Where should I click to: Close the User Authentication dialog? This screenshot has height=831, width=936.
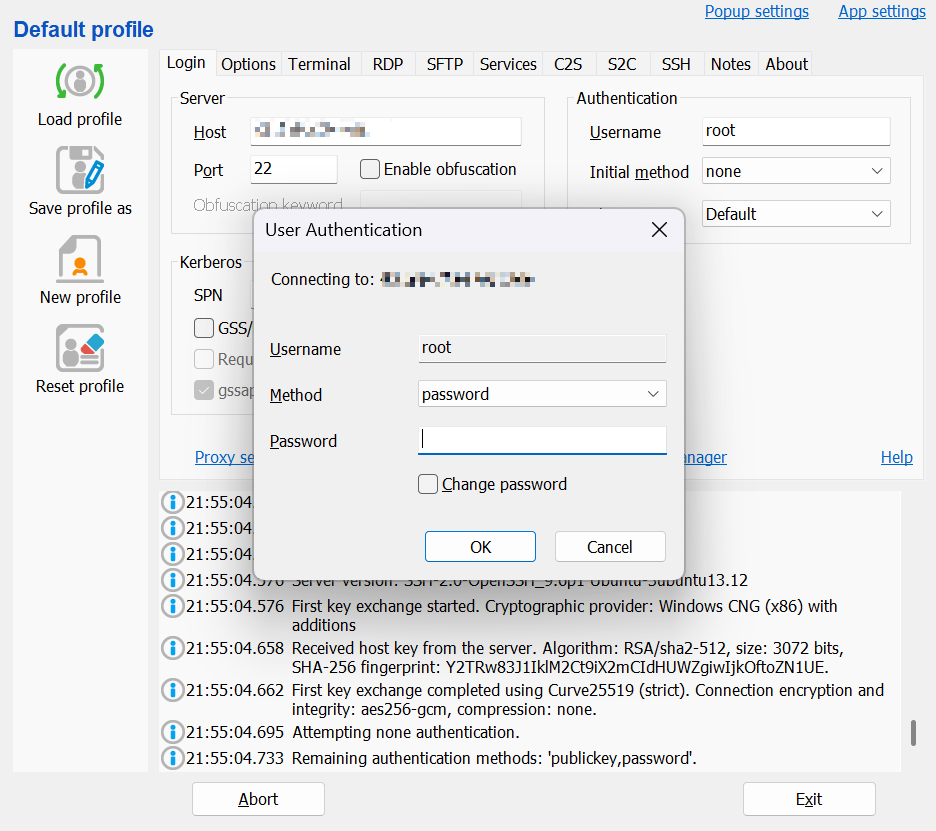click(659, 230)
